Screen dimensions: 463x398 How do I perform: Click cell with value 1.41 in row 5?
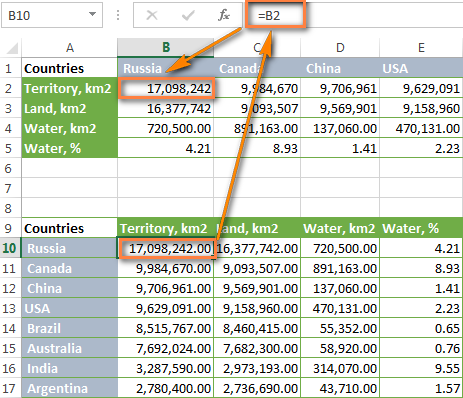pos(340,148)
